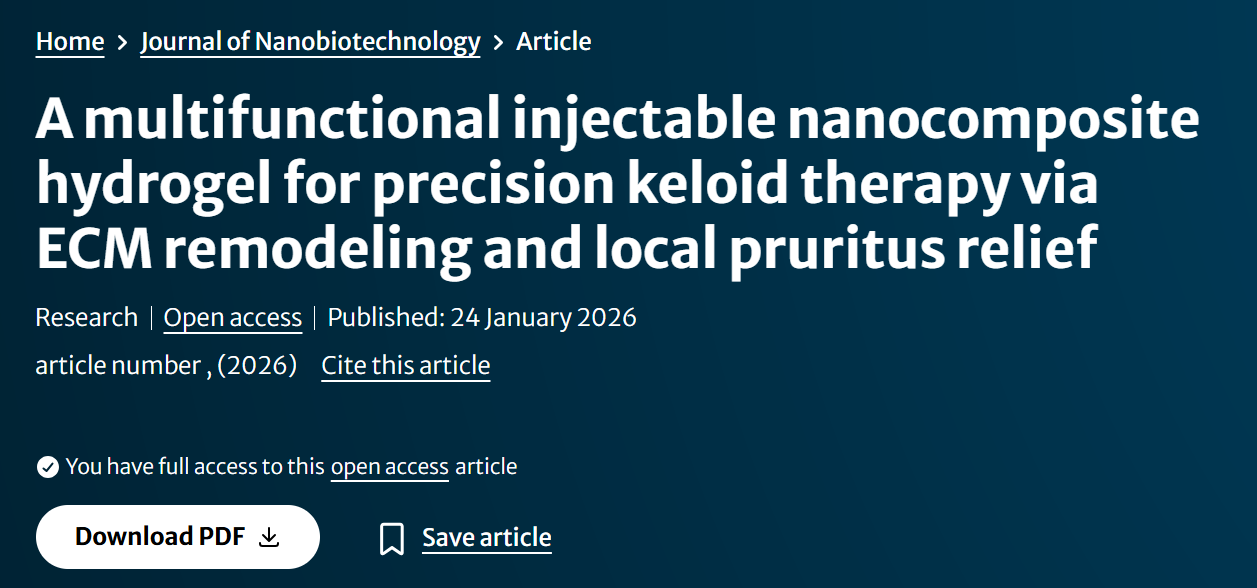Click the Open access link beside Research
This screenshot has height=588, width=1257.
point(232,318)
